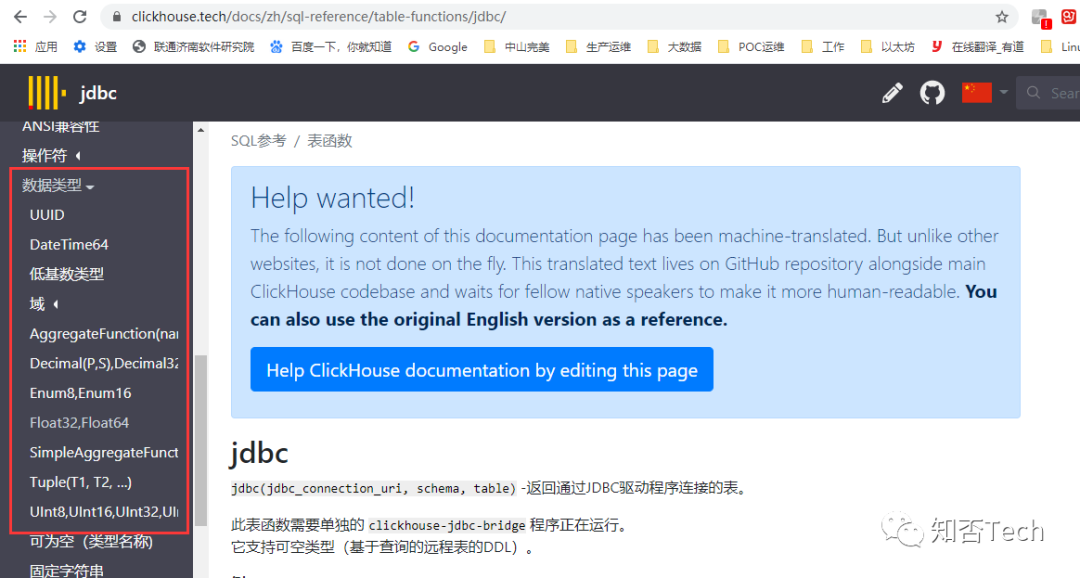This screenshot has height=578, width=1080.
Task: Open the Float32,Float64 sidebar entry
Action: pyautogui.click(x=79, y=423)
